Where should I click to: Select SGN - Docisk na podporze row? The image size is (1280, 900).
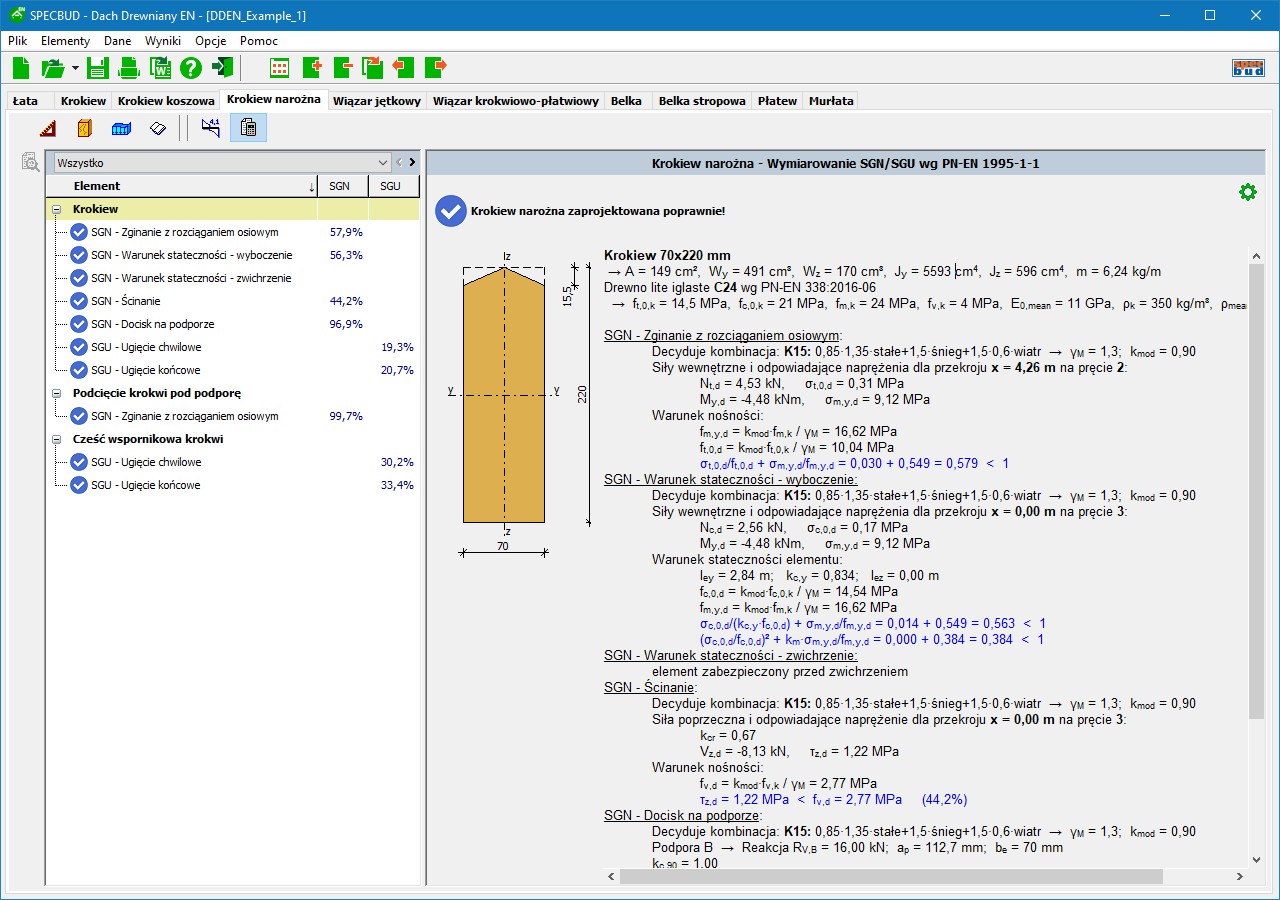click(152, 324)
